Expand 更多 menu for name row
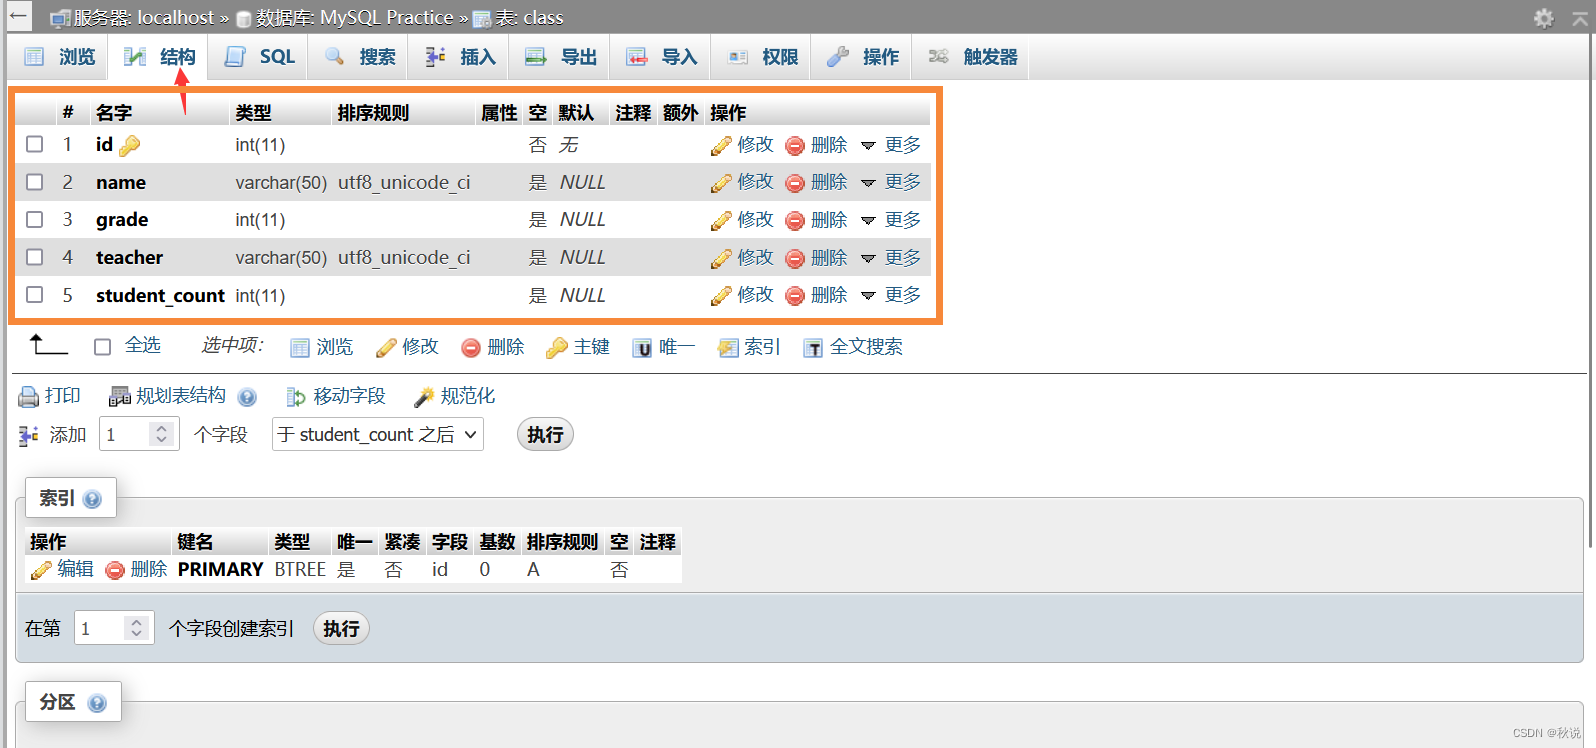Image resolution: width=1596 pixels, height=748 pixels. tap(891, 182)
